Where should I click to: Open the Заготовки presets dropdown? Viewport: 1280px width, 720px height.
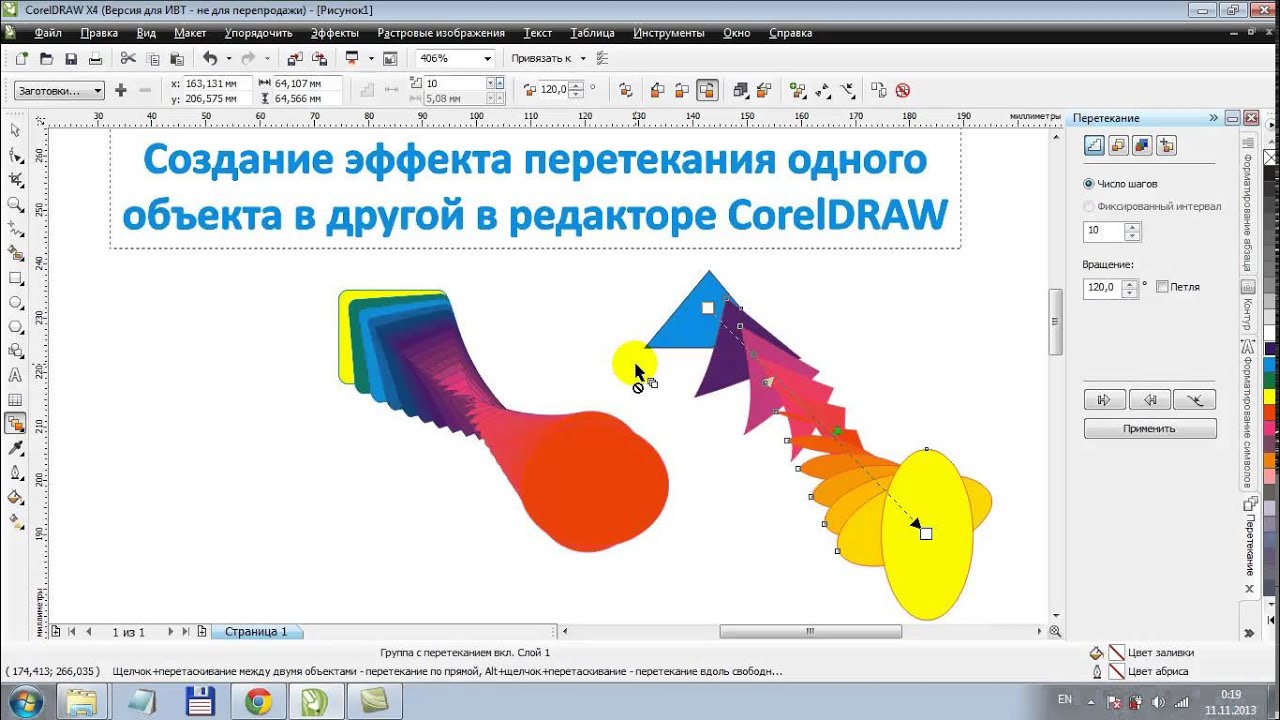(x=59, y=90)
